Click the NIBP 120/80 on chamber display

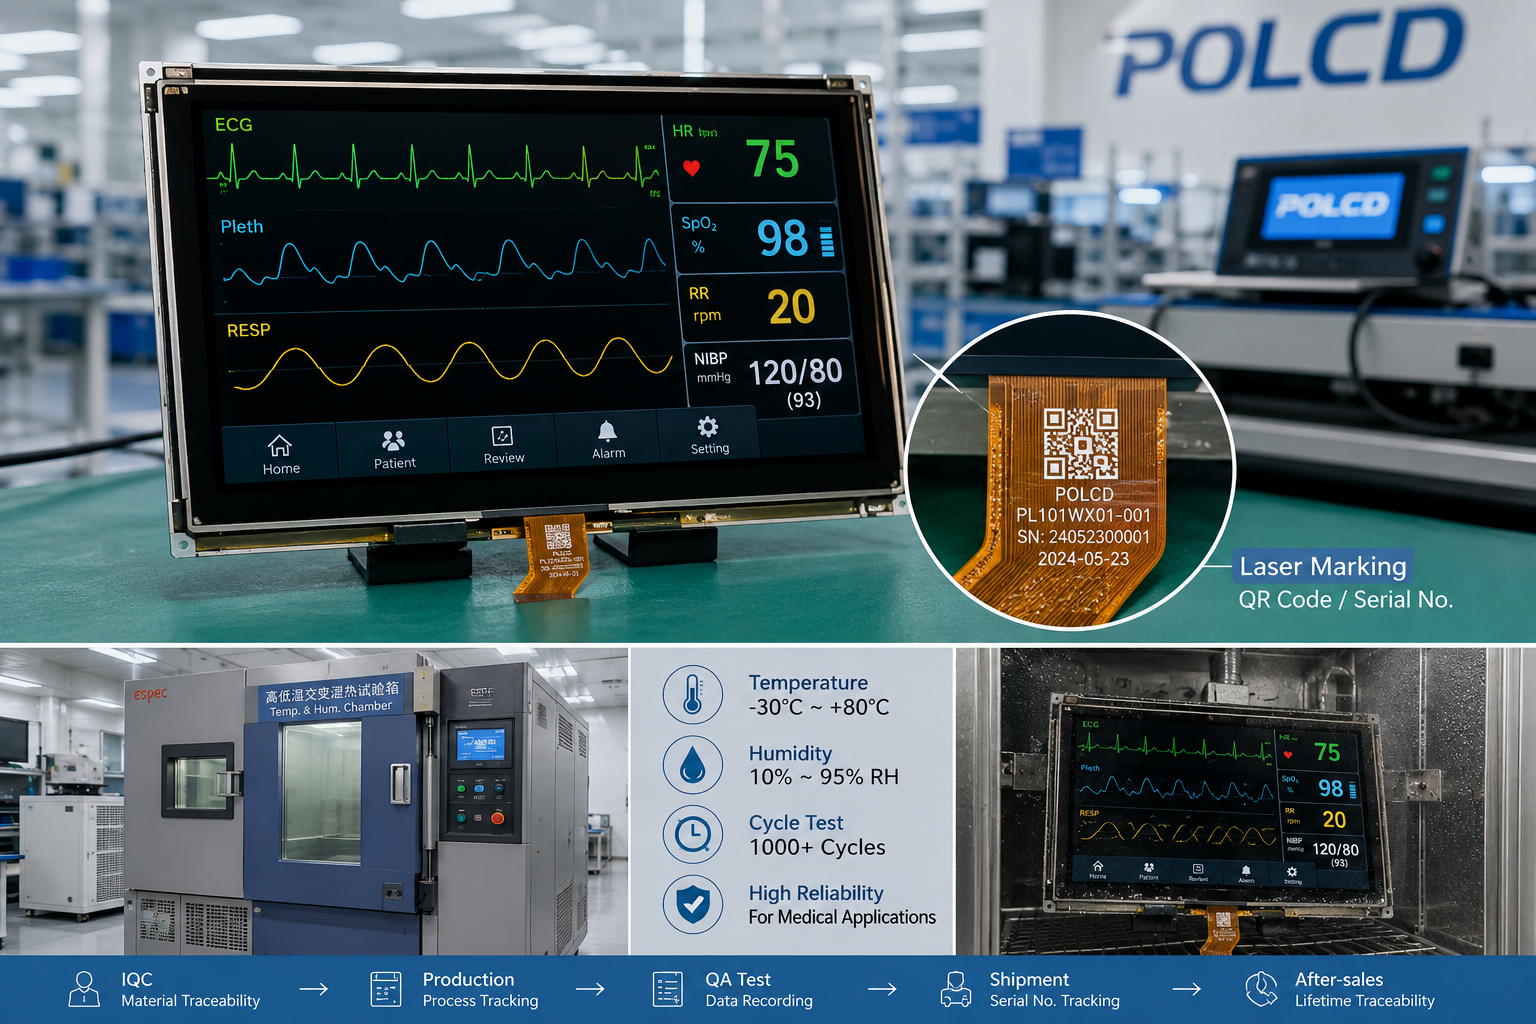pos(1335,849)
